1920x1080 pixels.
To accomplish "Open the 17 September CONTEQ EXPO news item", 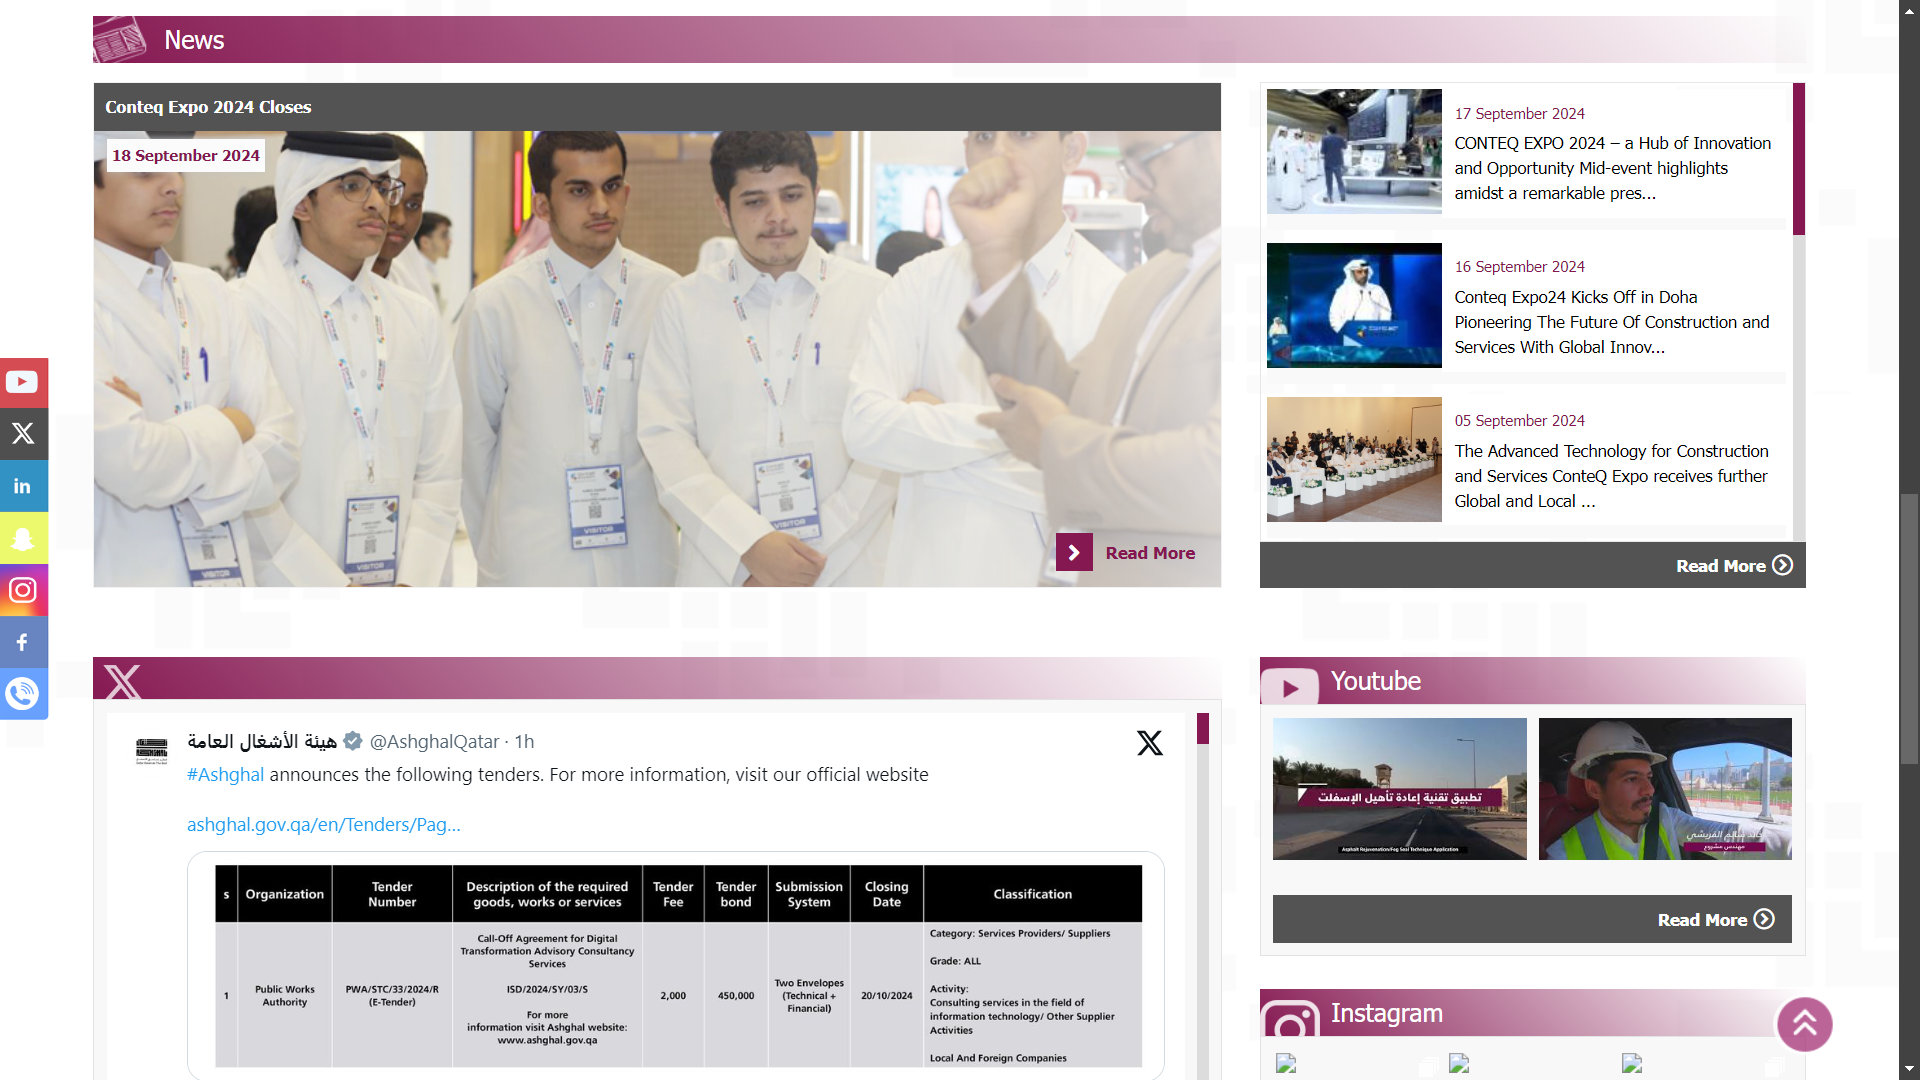I will coord(1612,168).
